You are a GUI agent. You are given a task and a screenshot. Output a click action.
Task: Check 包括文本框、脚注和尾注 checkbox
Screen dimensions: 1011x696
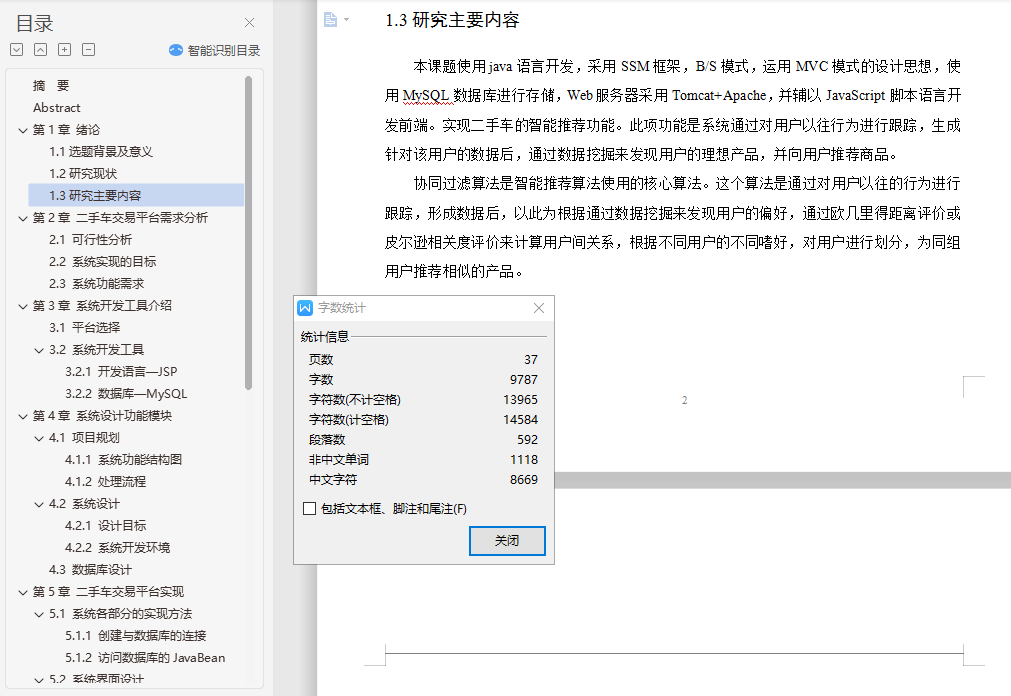coord(309,509)
